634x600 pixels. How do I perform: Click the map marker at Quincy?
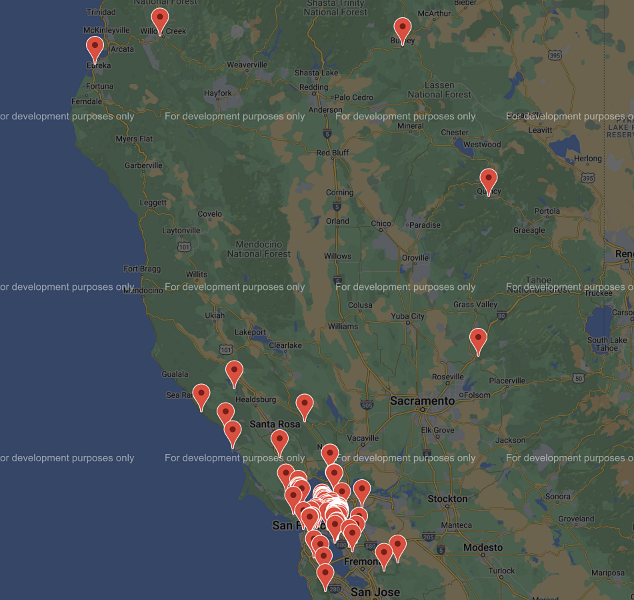click(488, 182)
